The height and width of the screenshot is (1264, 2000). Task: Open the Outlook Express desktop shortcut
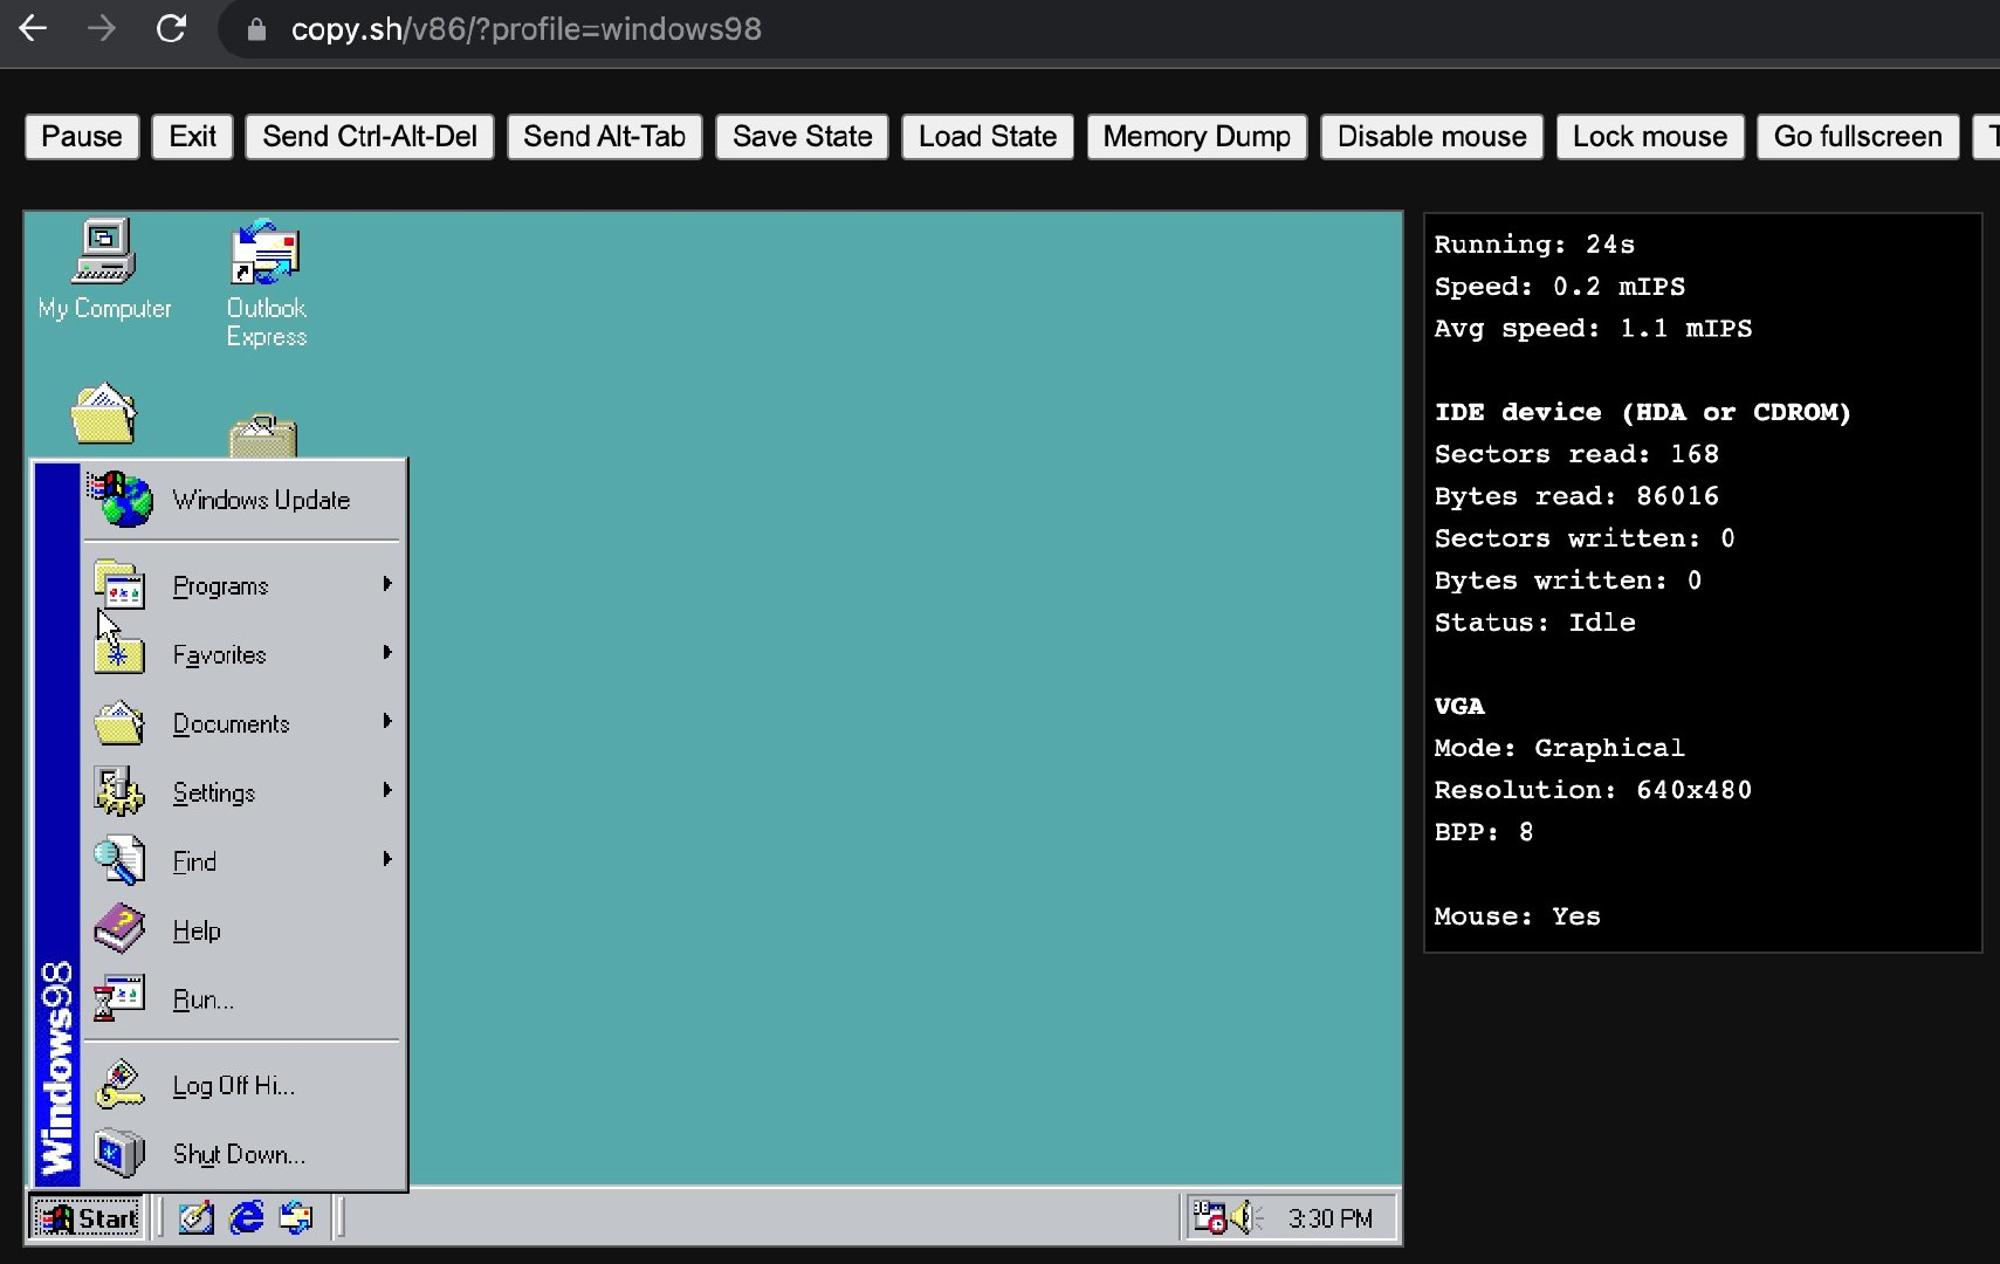coord(265,253)
